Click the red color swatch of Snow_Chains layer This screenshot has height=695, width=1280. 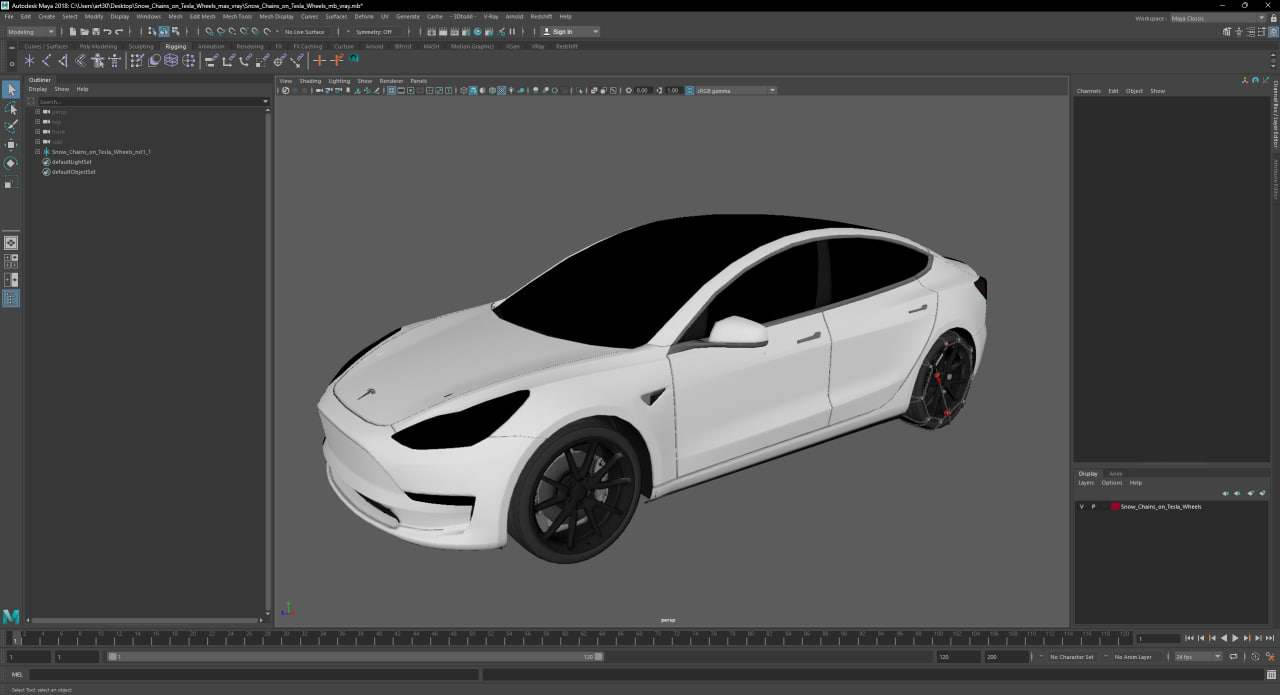tap(1115, 507)
